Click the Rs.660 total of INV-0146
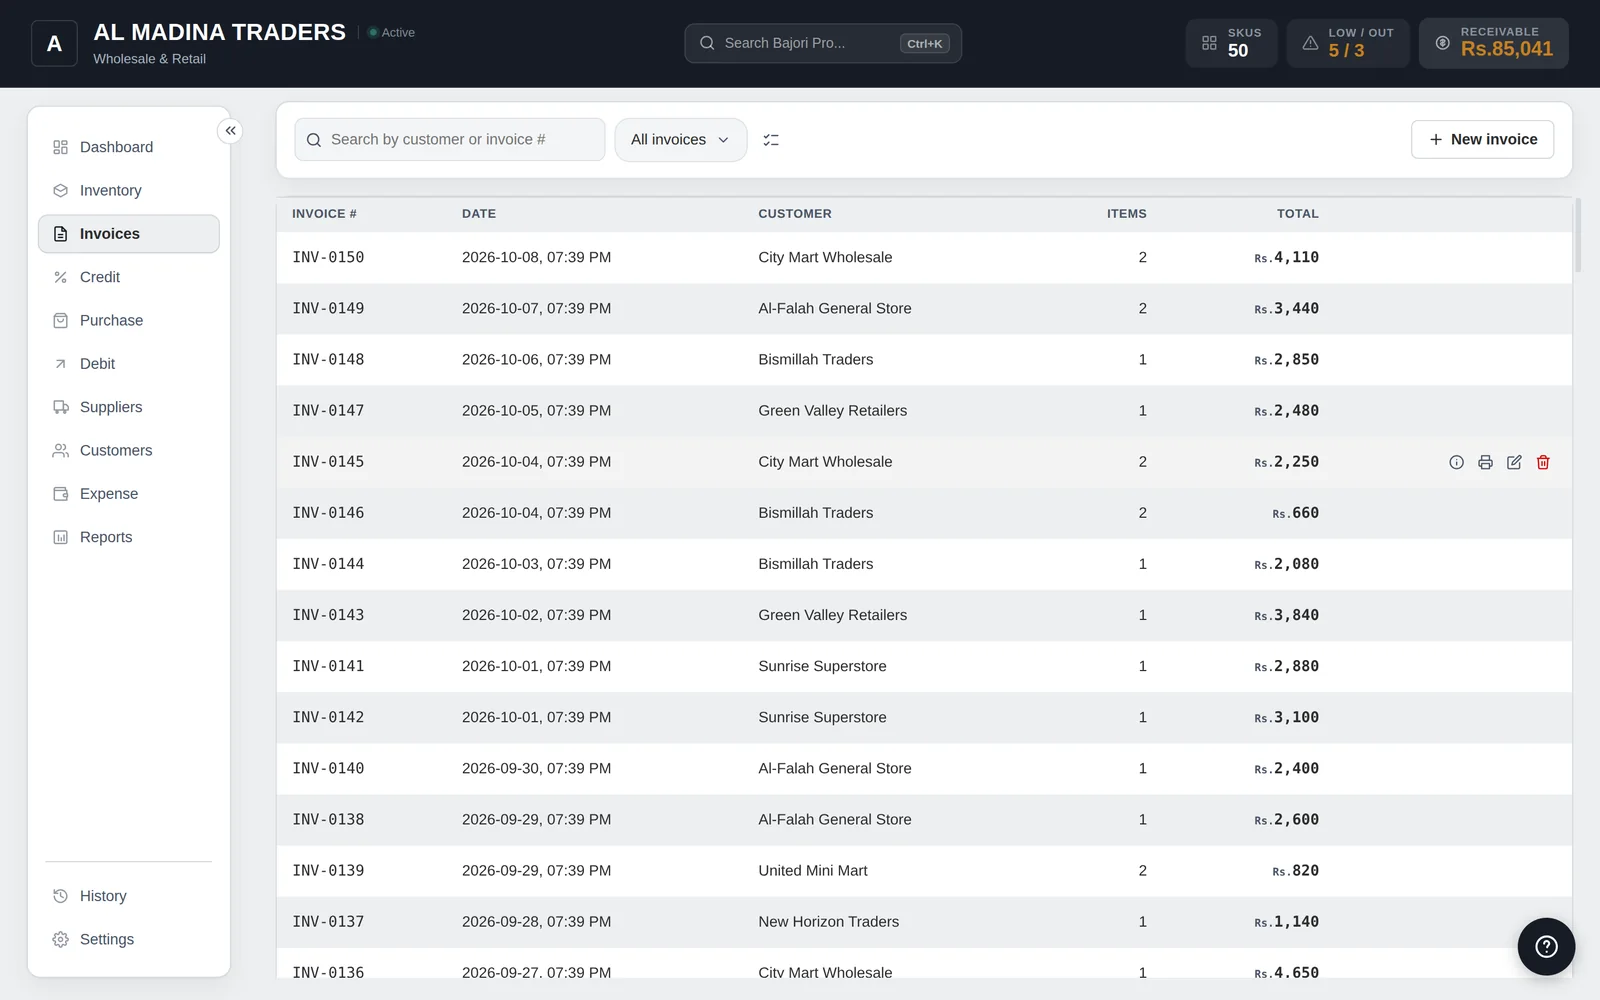 pyautogui.click(x=1295, y=513)
